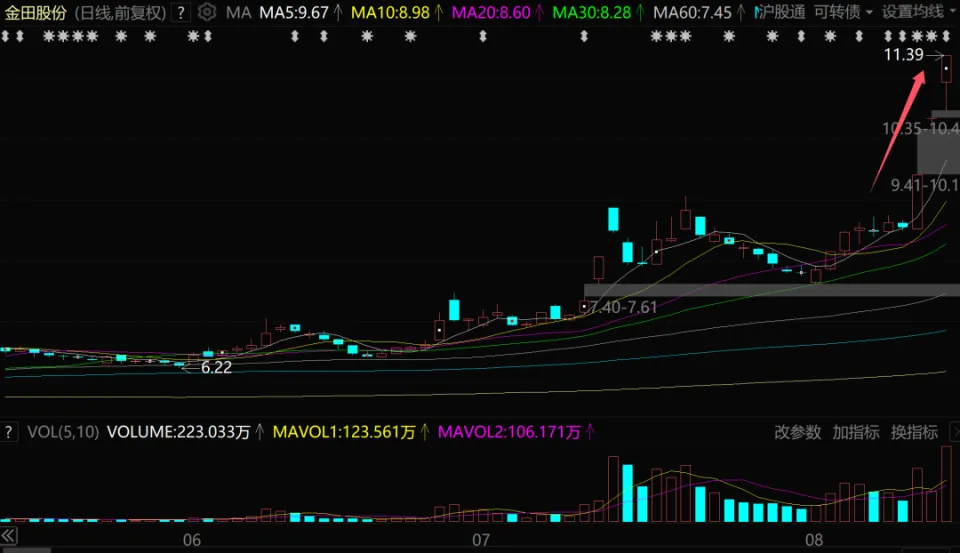Click the double-left chevron icon at bottom
Image resolution: width=960 pixels, height=553 pixels.
point(9,537)
